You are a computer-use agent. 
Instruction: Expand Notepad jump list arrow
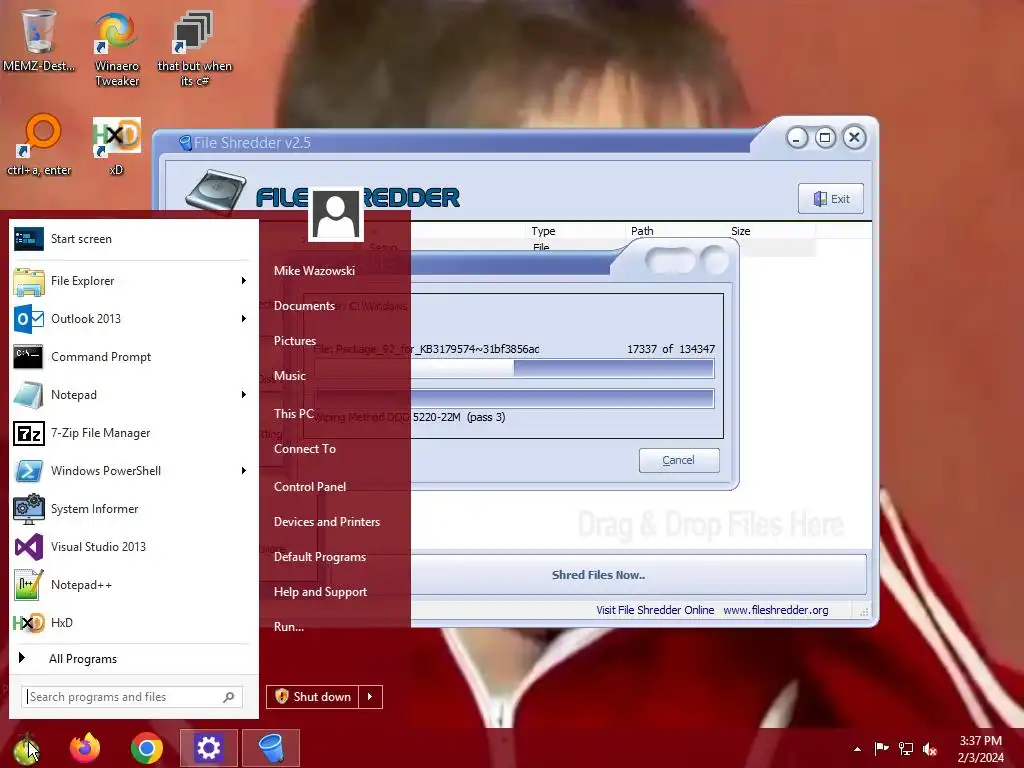pos(244,394)
